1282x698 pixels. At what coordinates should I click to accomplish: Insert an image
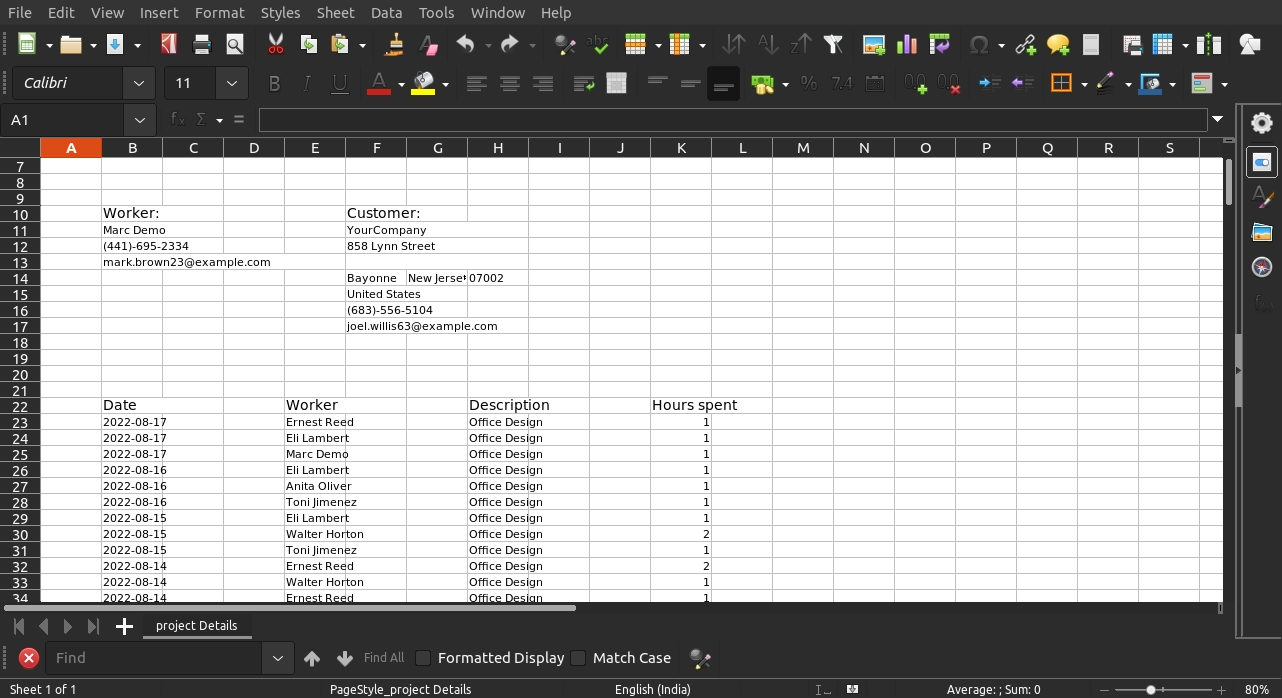pyautogui.click(x=874, y=44)
